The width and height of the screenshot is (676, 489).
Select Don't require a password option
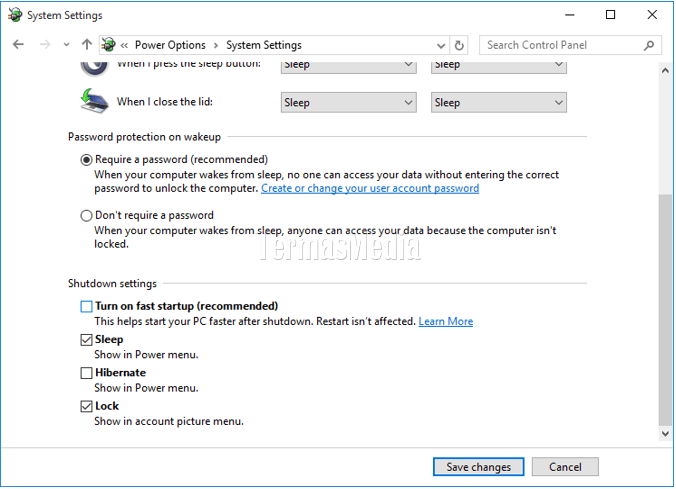(86, 216)
